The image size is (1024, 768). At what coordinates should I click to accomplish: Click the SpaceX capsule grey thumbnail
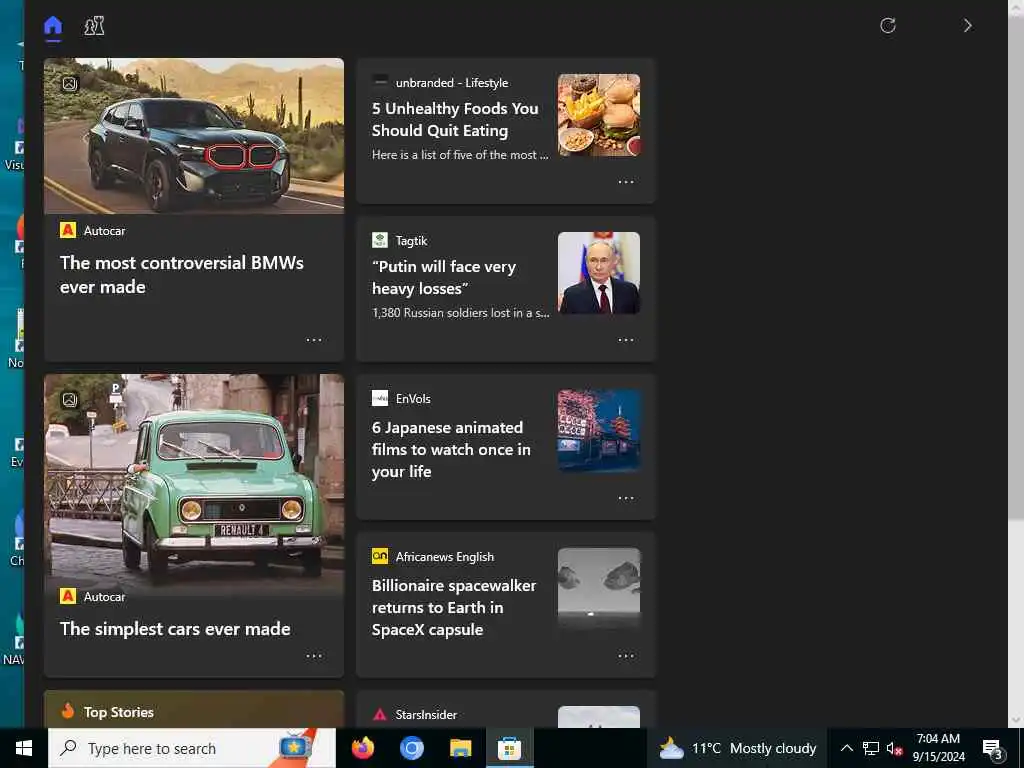(599, 589)
